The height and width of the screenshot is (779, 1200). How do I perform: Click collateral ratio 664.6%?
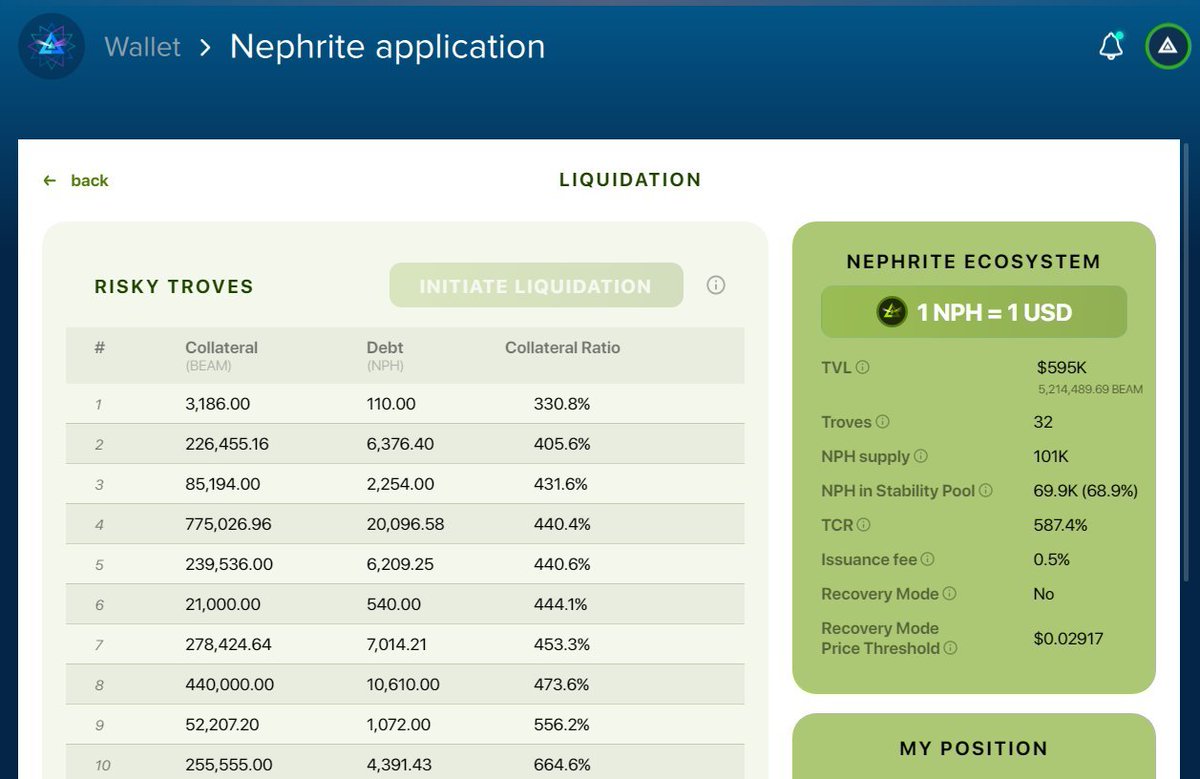(562, 765)
